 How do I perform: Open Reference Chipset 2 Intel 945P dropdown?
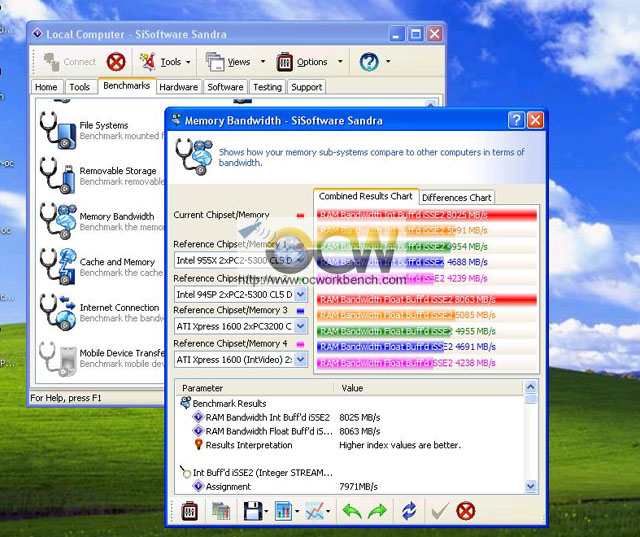tap(301, 294)
